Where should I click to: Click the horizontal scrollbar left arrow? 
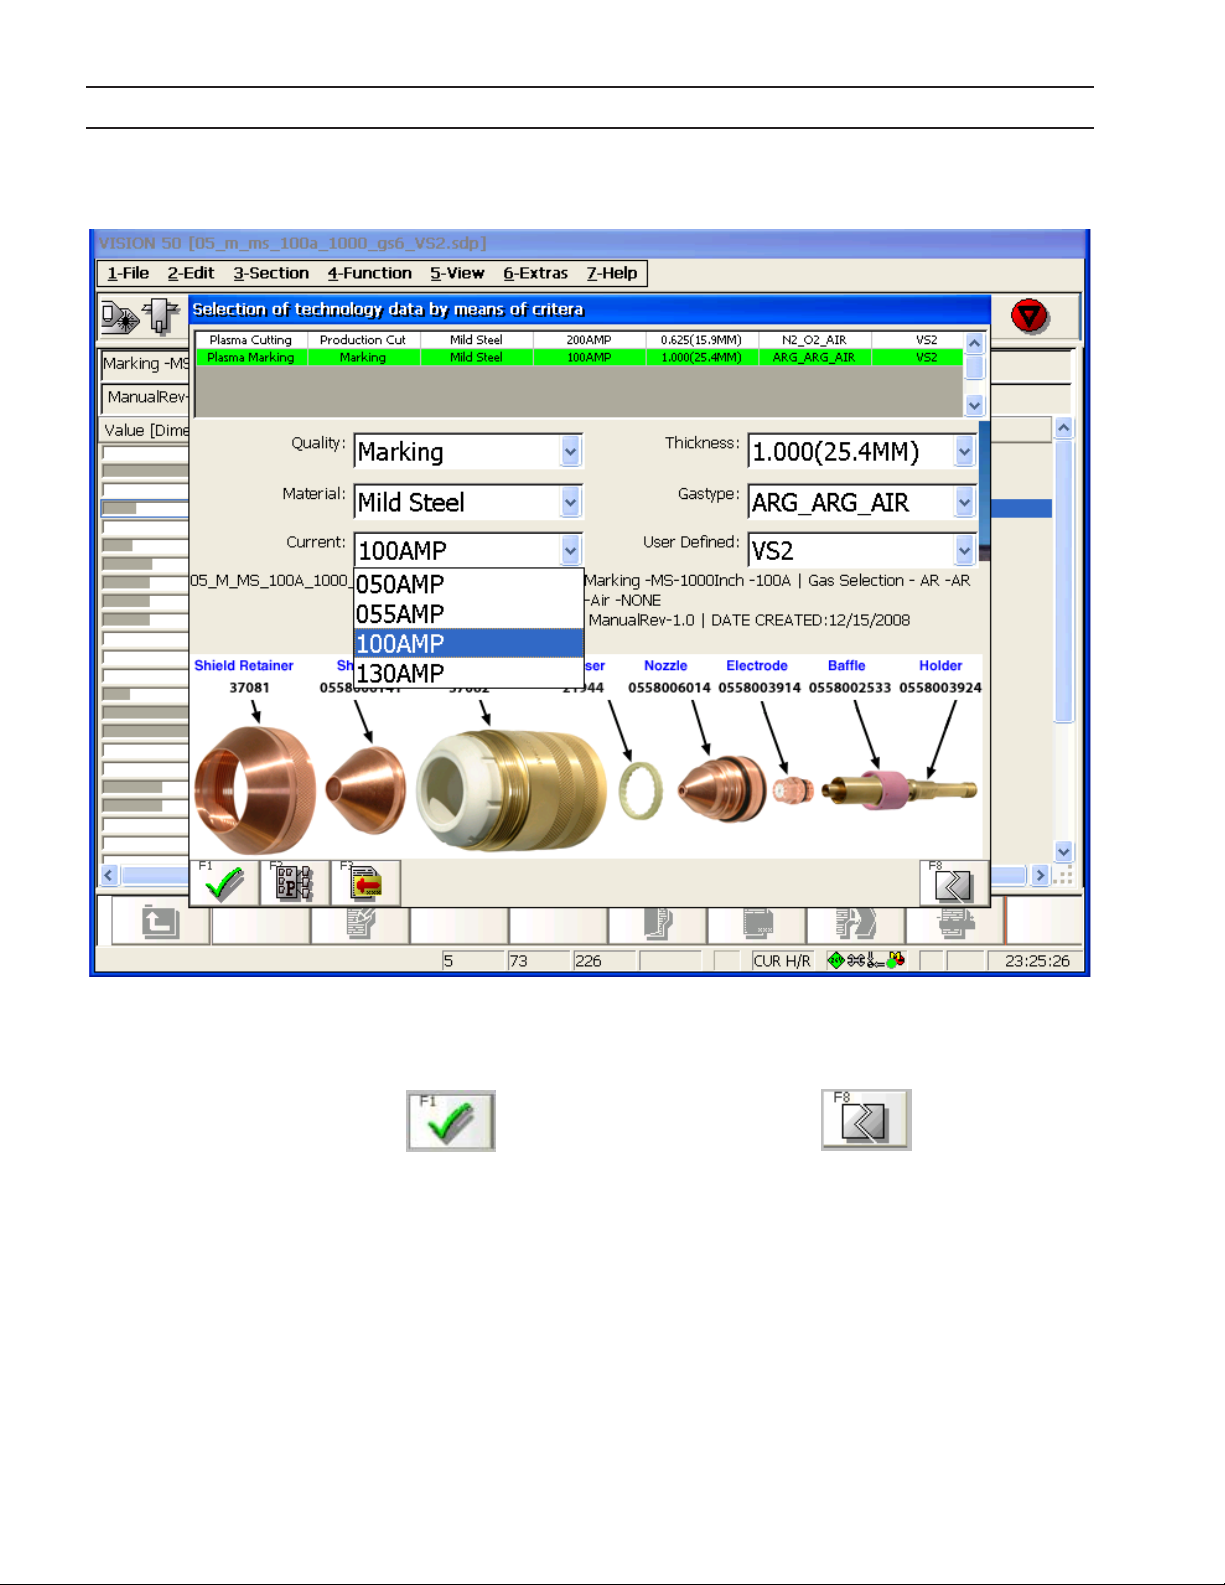point(110,875)
